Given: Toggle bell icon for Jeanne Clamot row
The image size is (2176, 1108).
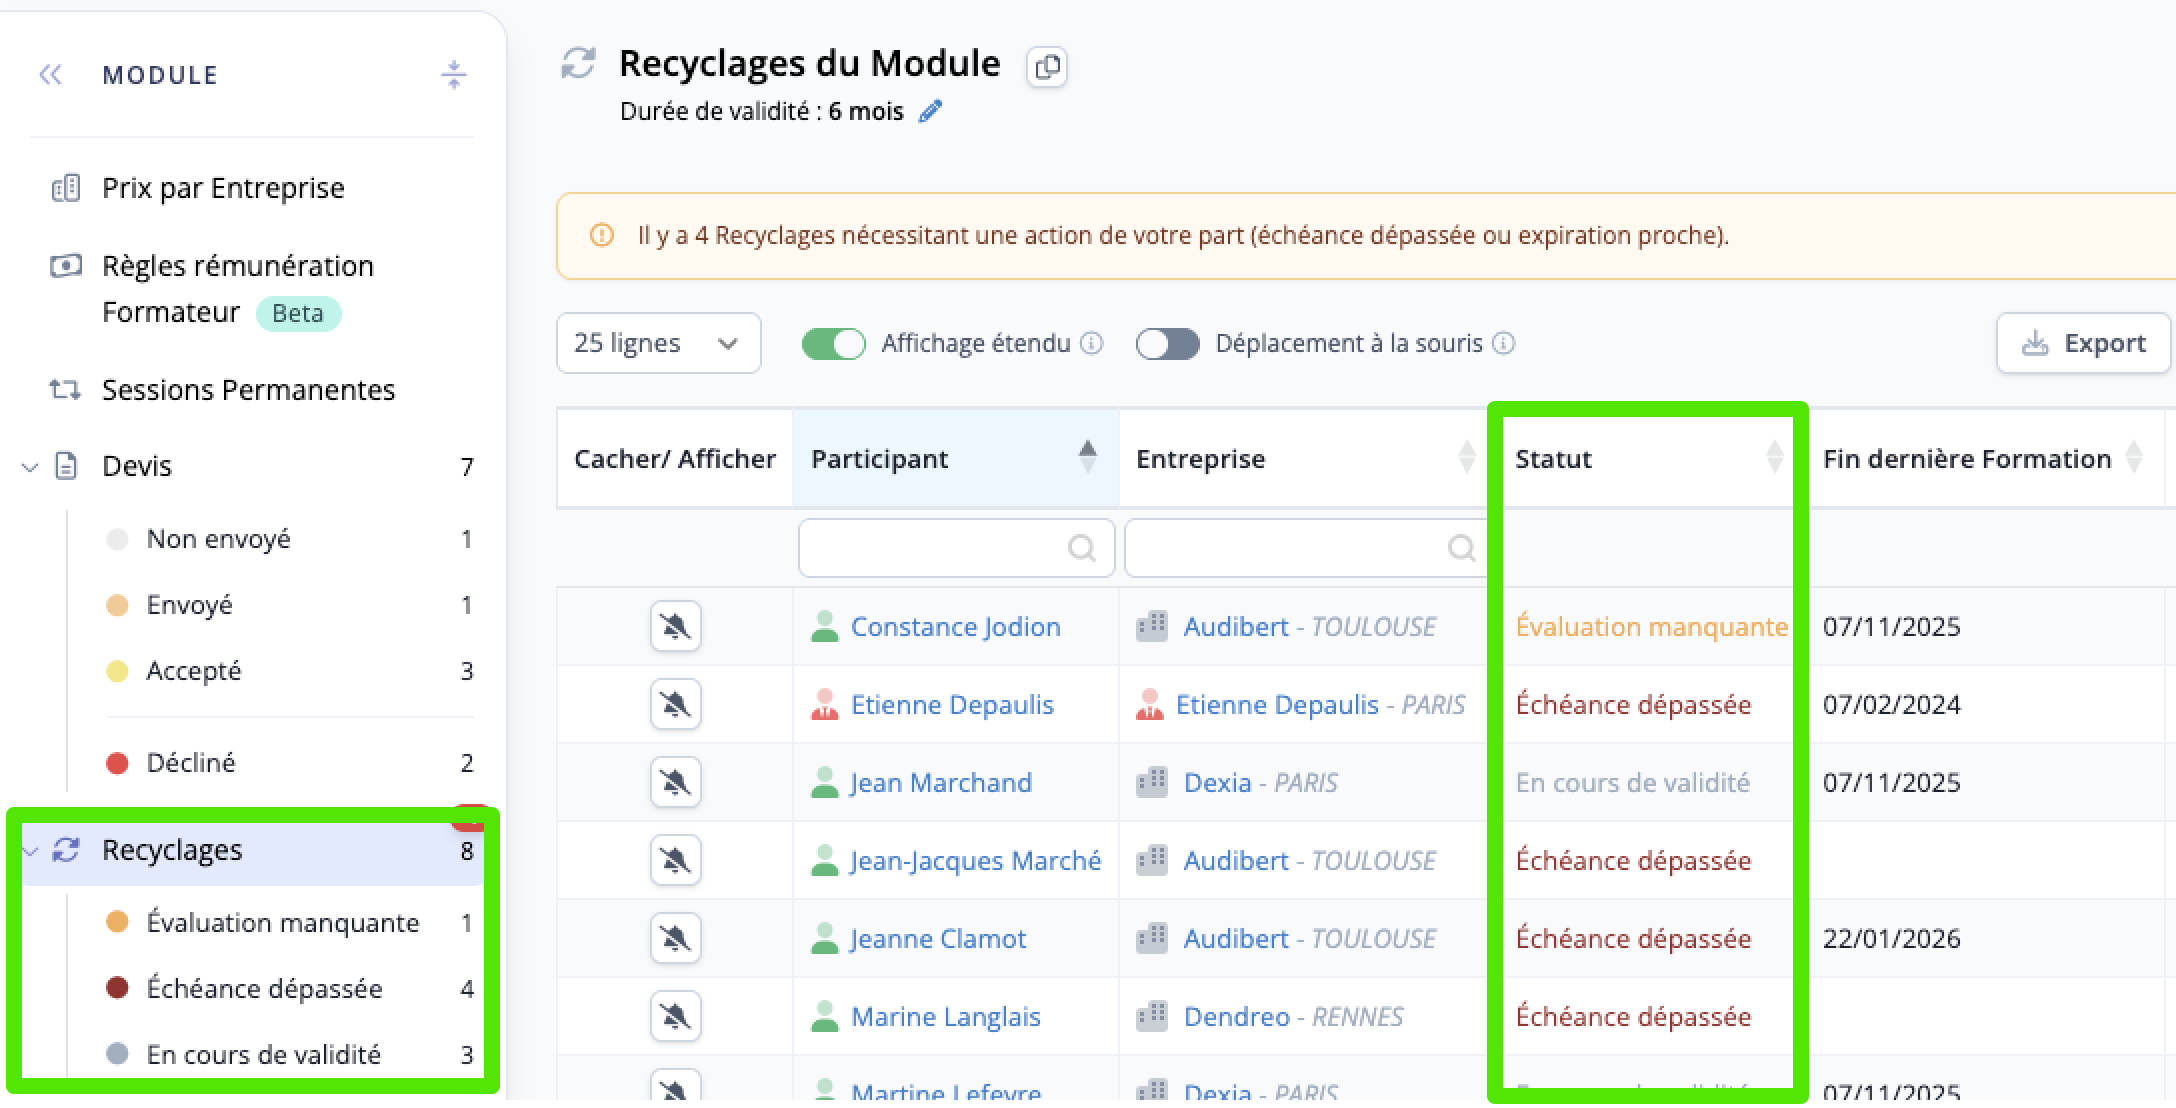Looking at the screenshot, I should (676, 939).
